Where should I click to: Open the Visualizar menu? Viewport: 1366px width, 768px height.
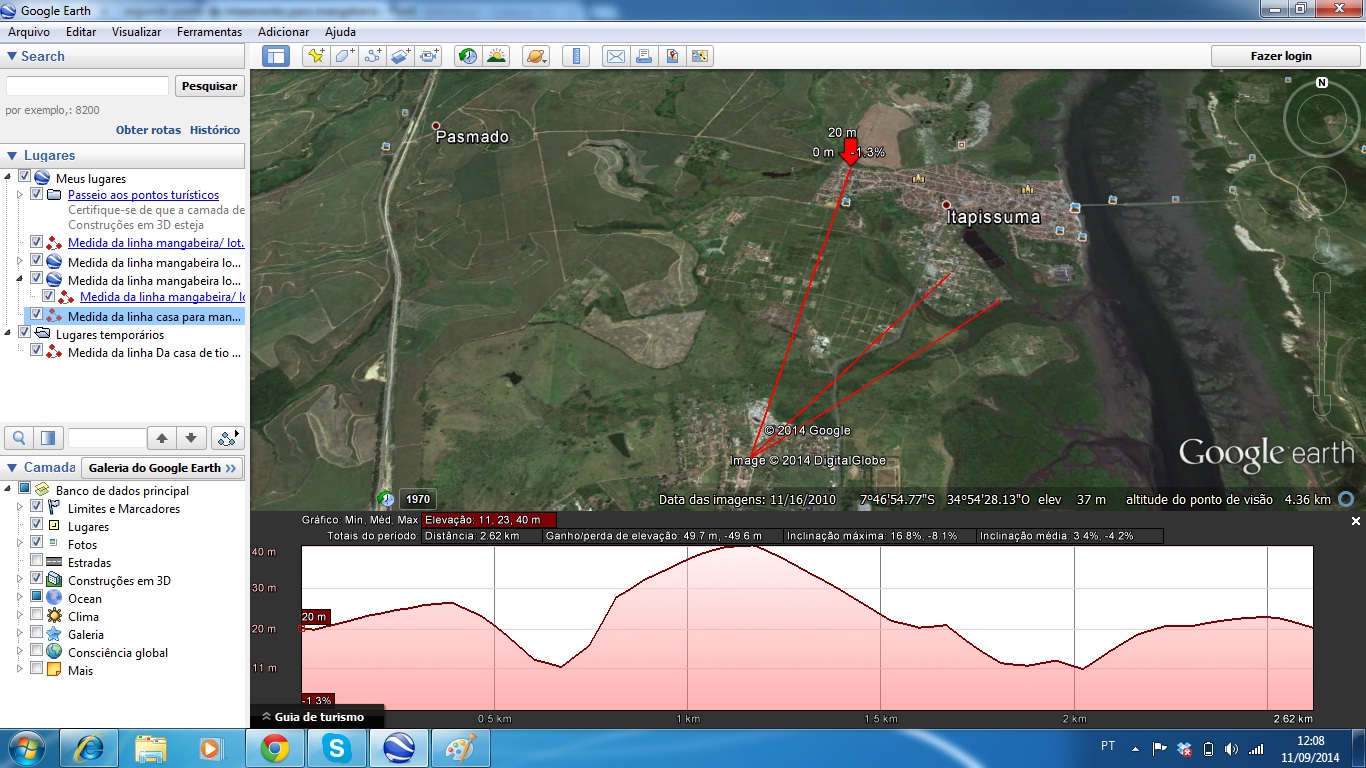pyautogui.click(x=136, y=32)
